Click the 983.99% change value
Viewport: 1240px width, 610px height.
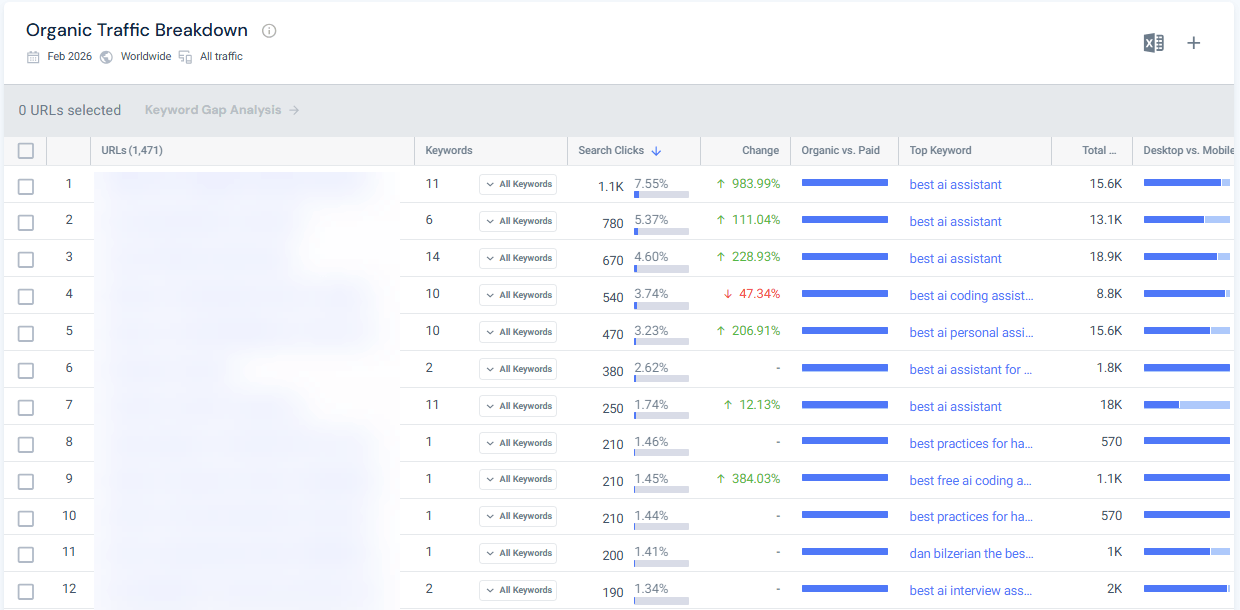tap(755, 184)
